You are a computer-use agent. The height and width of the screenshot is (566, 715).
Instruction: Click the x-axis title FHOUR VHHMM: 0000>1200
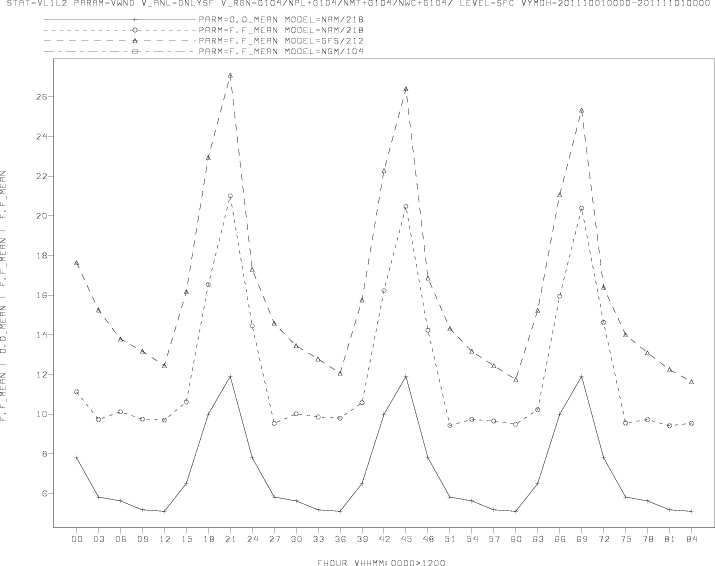click(381, 563)
